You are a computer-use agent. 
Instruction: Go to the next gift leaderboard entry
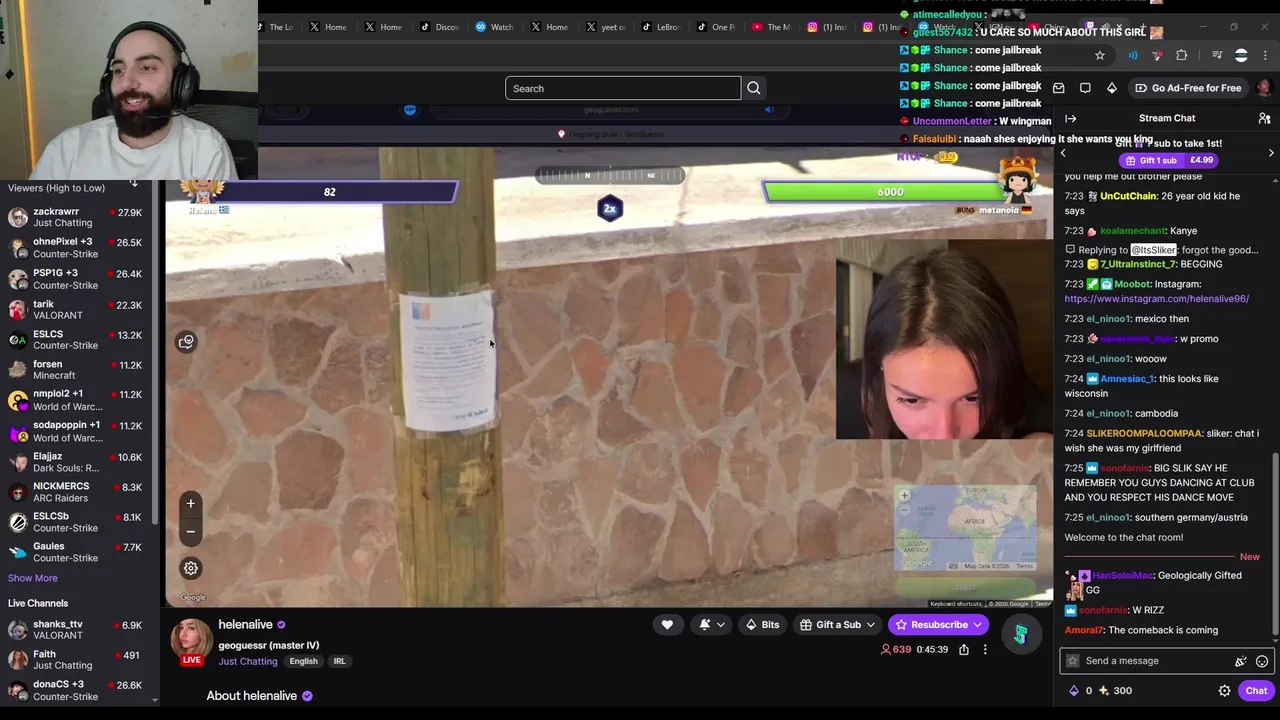[1271, 153]
